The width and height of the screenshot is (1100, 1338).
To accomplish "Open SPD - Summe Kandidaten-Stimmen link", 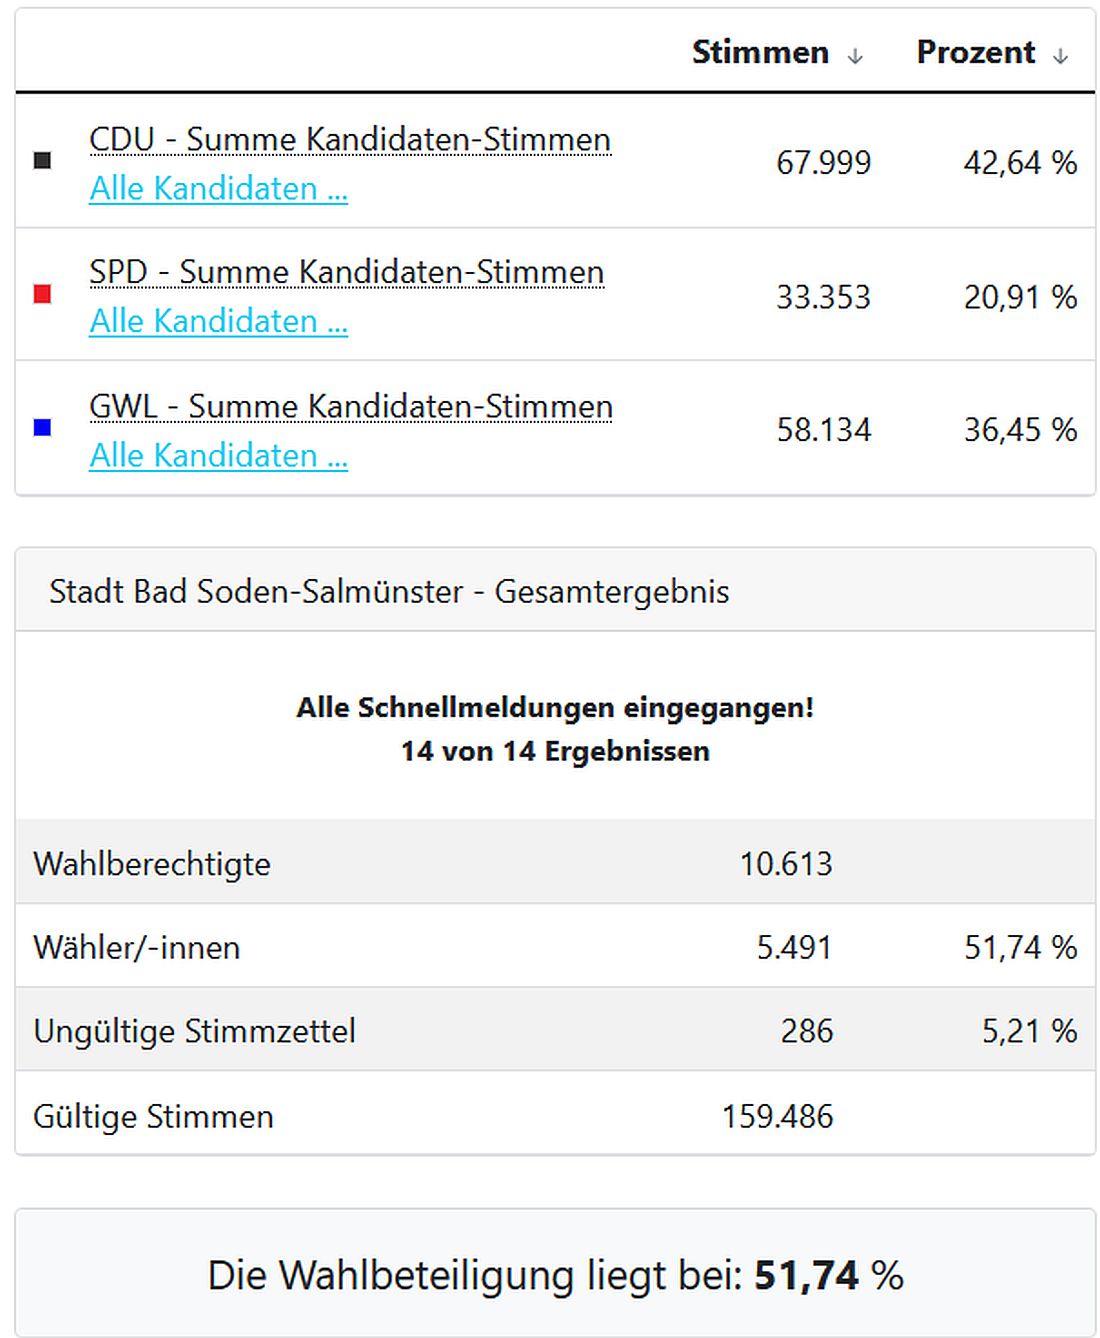I will pos(346,272).
